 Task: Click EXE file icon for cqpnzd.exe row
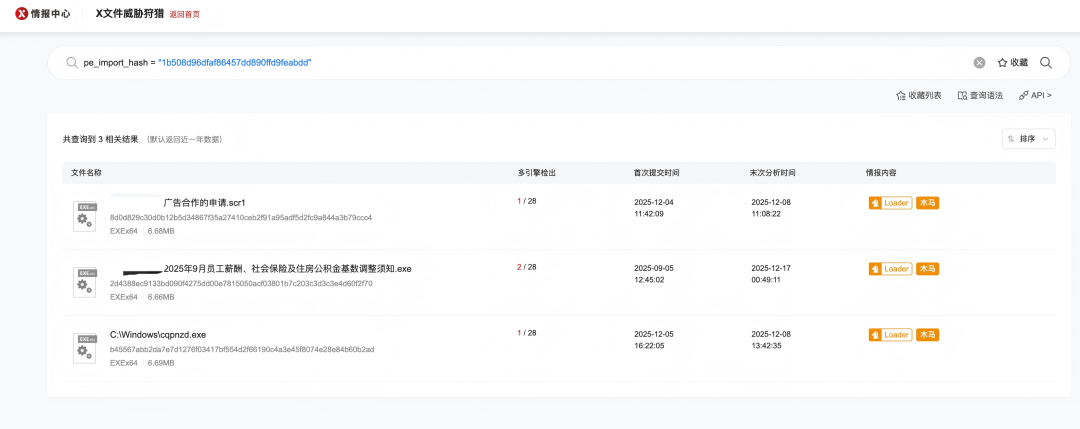coord(84,348)
